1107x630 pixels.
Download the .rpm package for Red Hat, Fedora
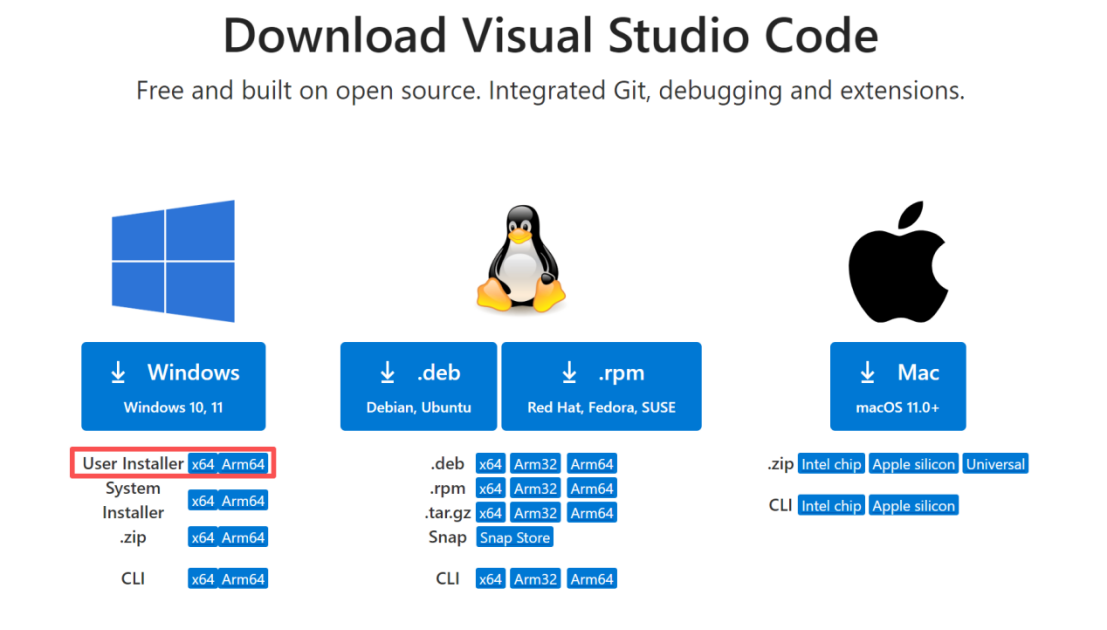(602, 386)
